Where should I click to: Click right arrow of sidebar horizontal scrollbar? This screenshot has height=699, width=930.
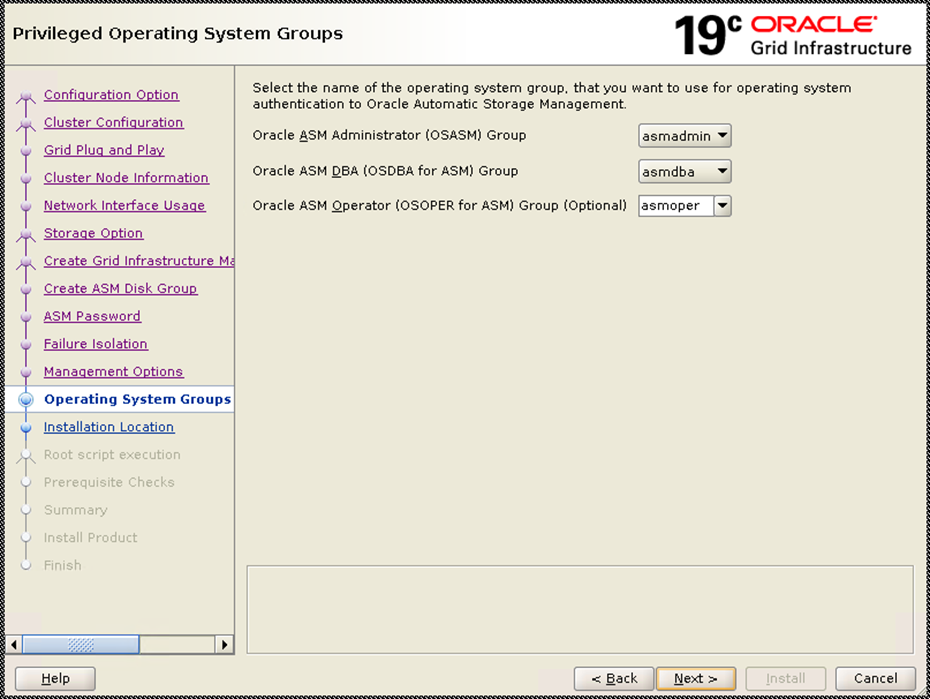coord(225,645)
